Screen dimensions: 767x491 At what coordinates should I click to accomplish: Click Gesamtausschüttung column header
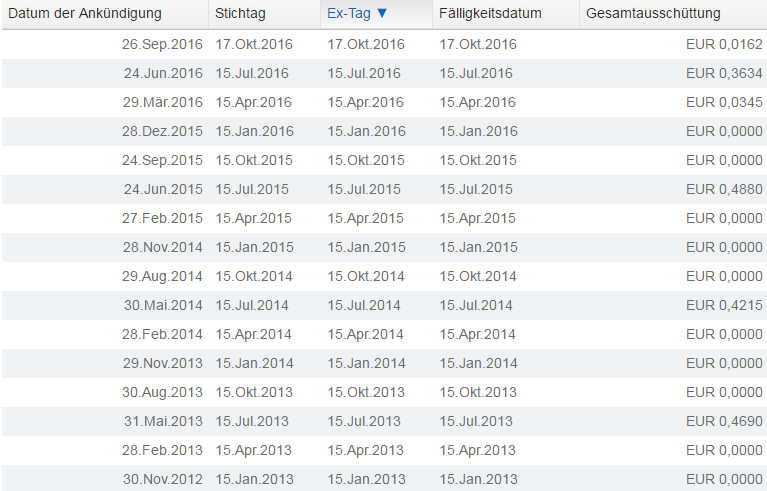point(653,14)
